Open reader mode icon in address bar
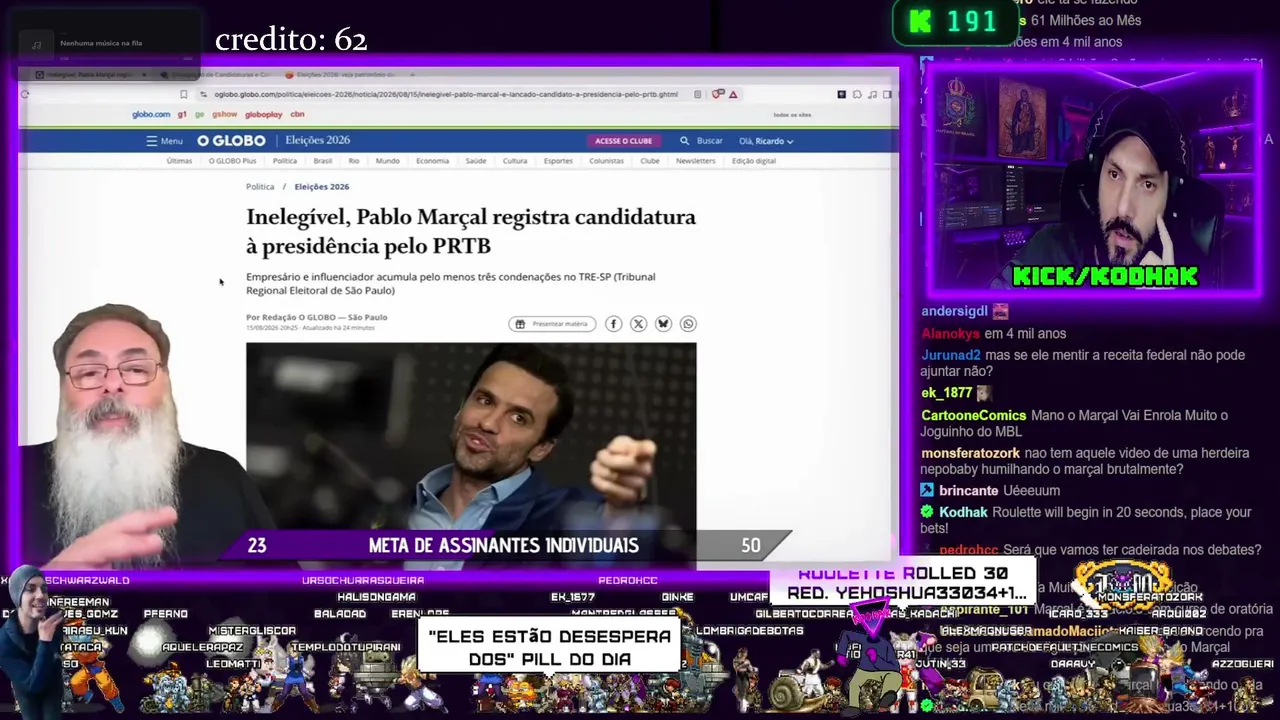 pos(697,94)
